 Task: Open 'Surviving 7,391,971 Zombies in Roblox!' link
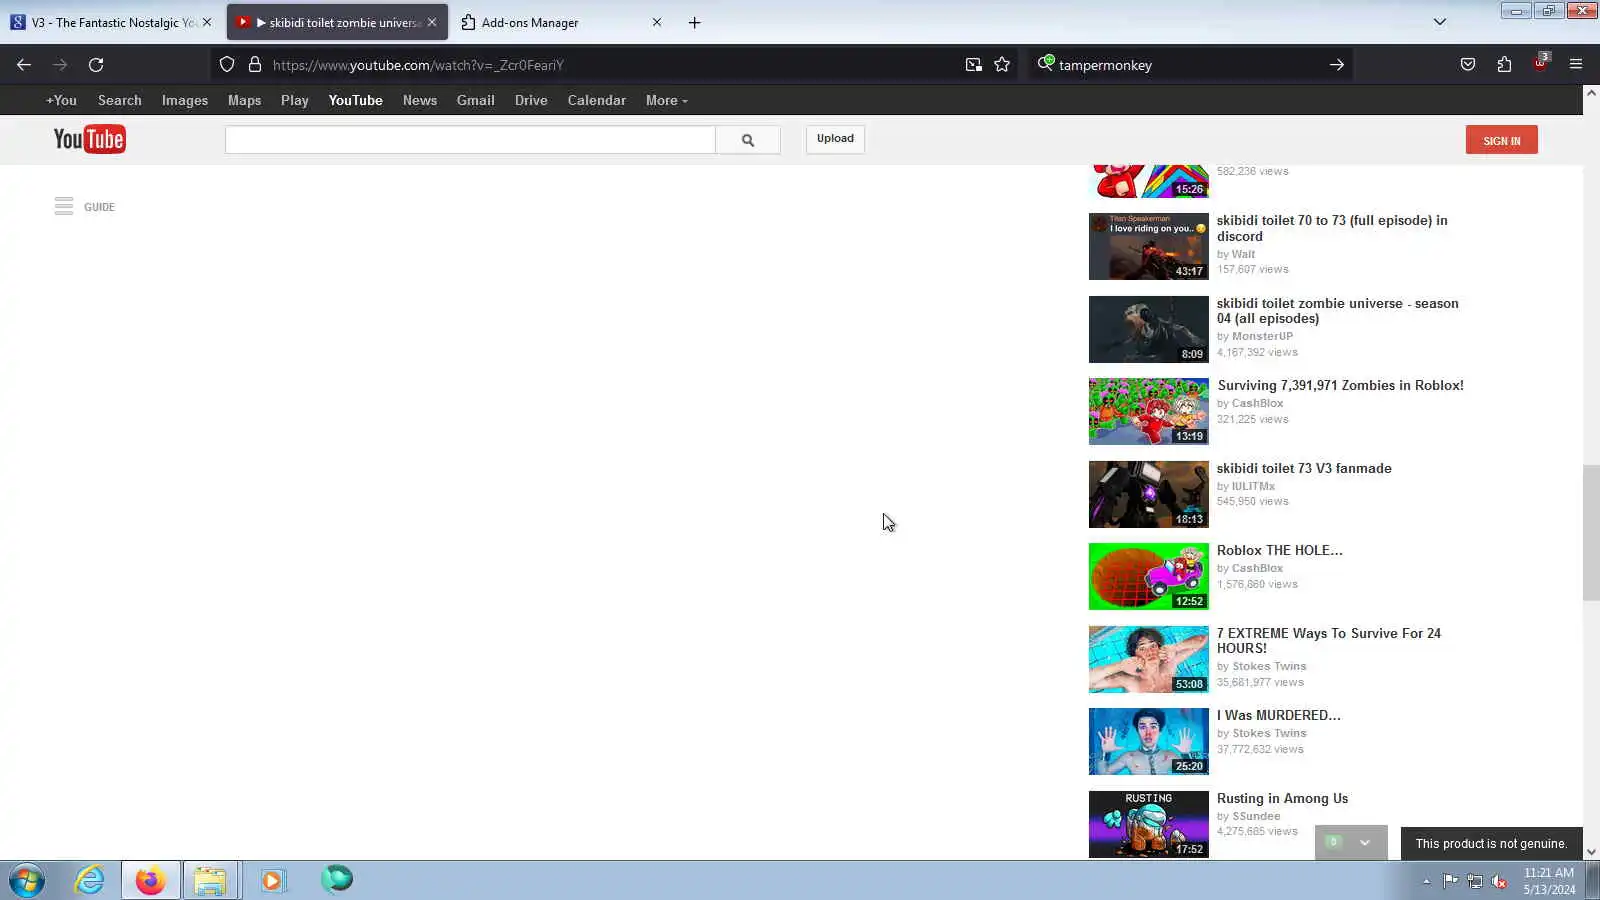pos(1340,386)
